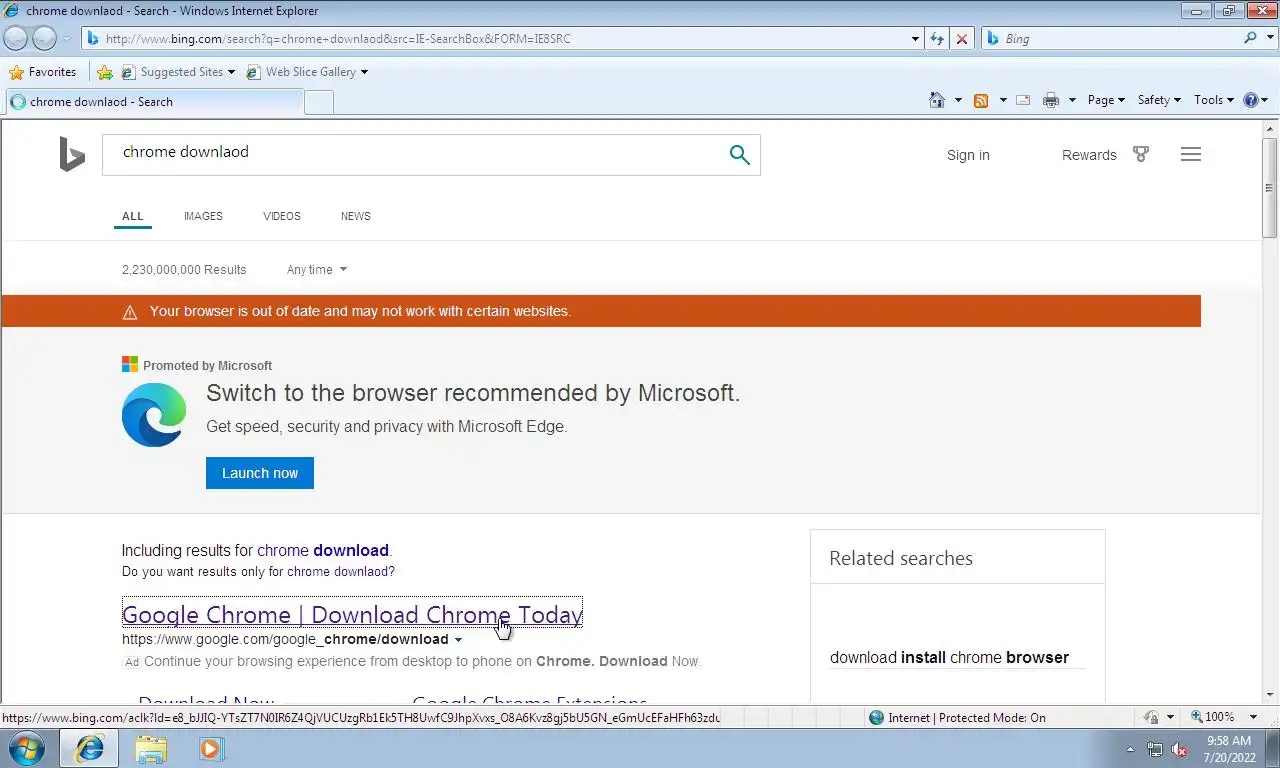Click the toolbar search magnifier icon
Image resolution: width=1280 pixels, height=768 pixels.
[1250, 38]
